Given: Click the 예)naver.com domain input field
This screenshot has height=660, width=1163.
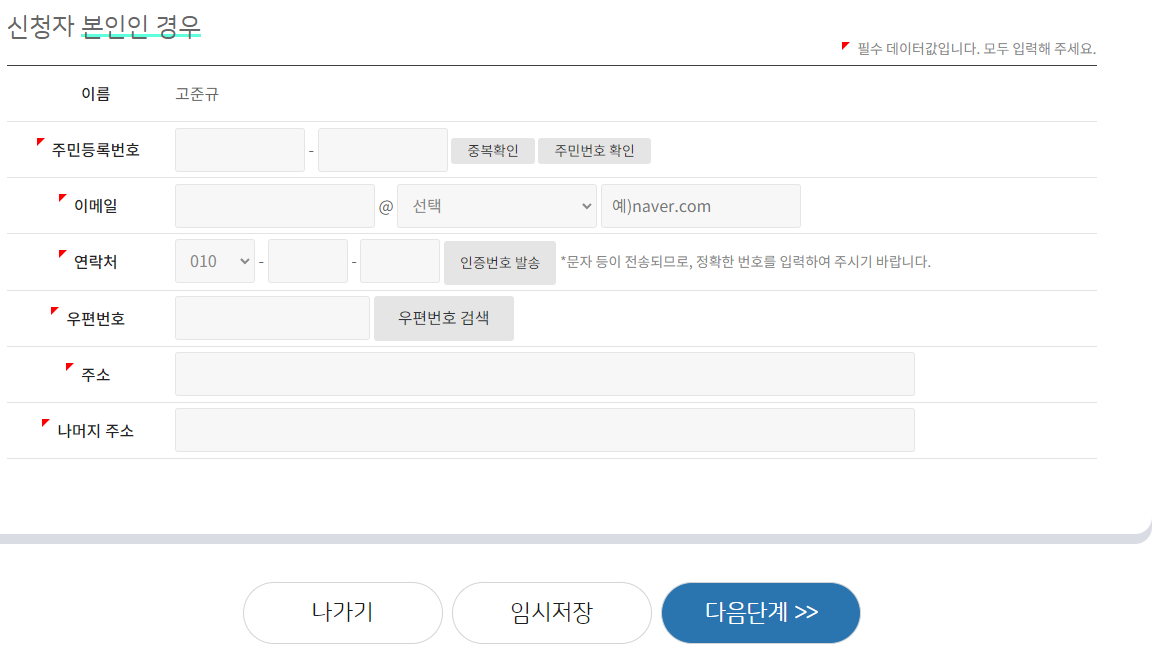Looking at the screenshot, I should pos(701,206).
